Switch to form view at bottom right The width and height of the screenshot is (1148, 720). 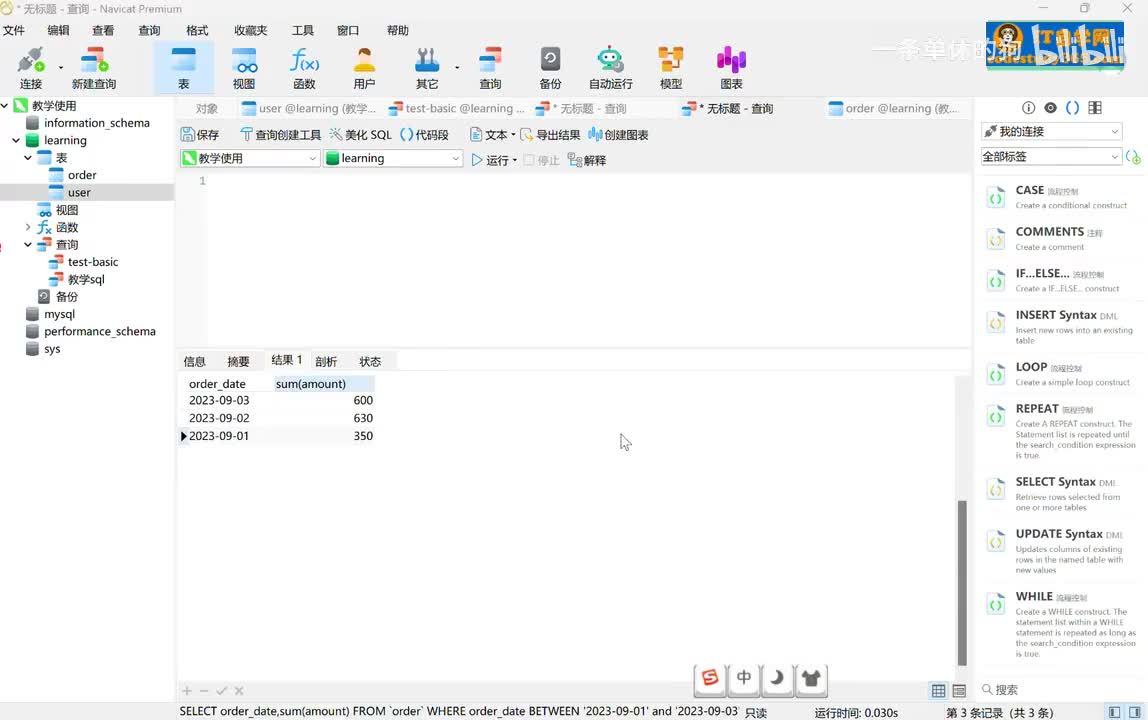coord(959,691)
